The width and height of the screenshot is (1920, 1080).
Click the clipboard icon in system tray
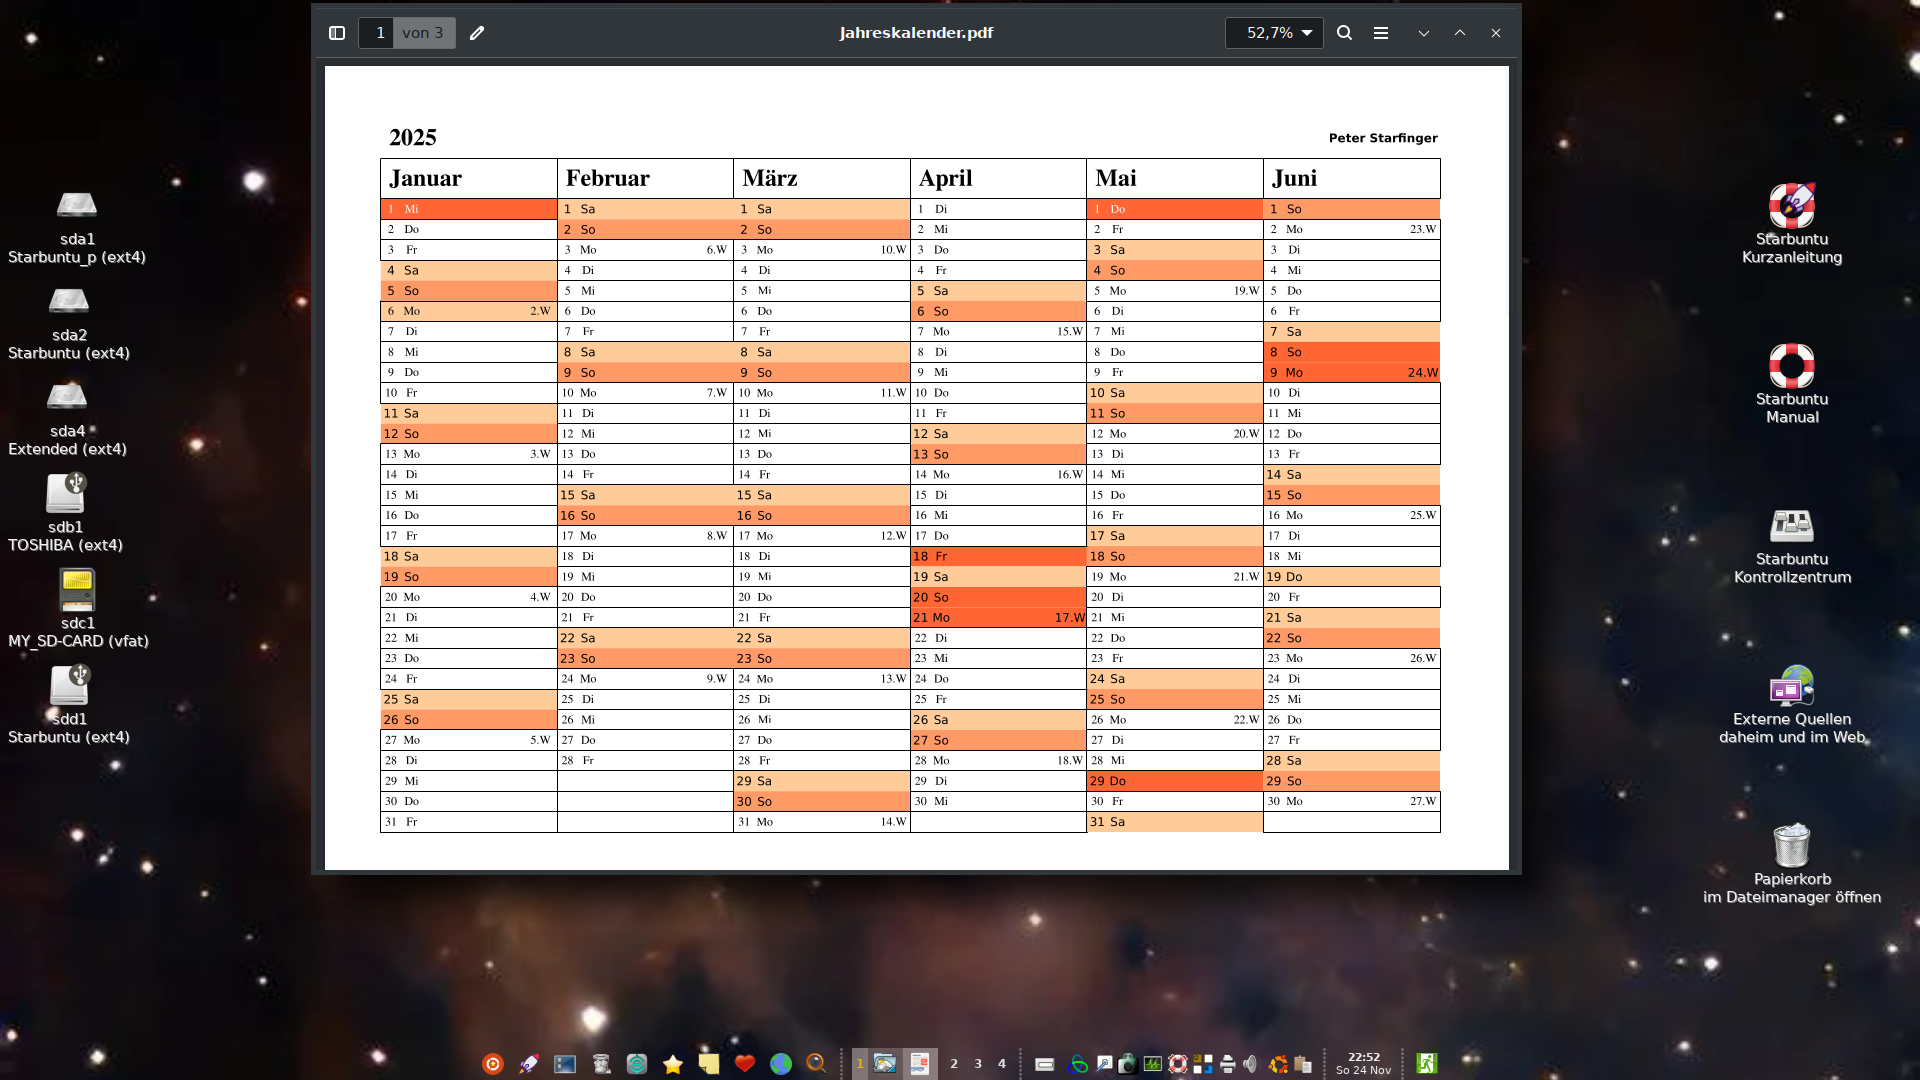click(1302, 1064)
